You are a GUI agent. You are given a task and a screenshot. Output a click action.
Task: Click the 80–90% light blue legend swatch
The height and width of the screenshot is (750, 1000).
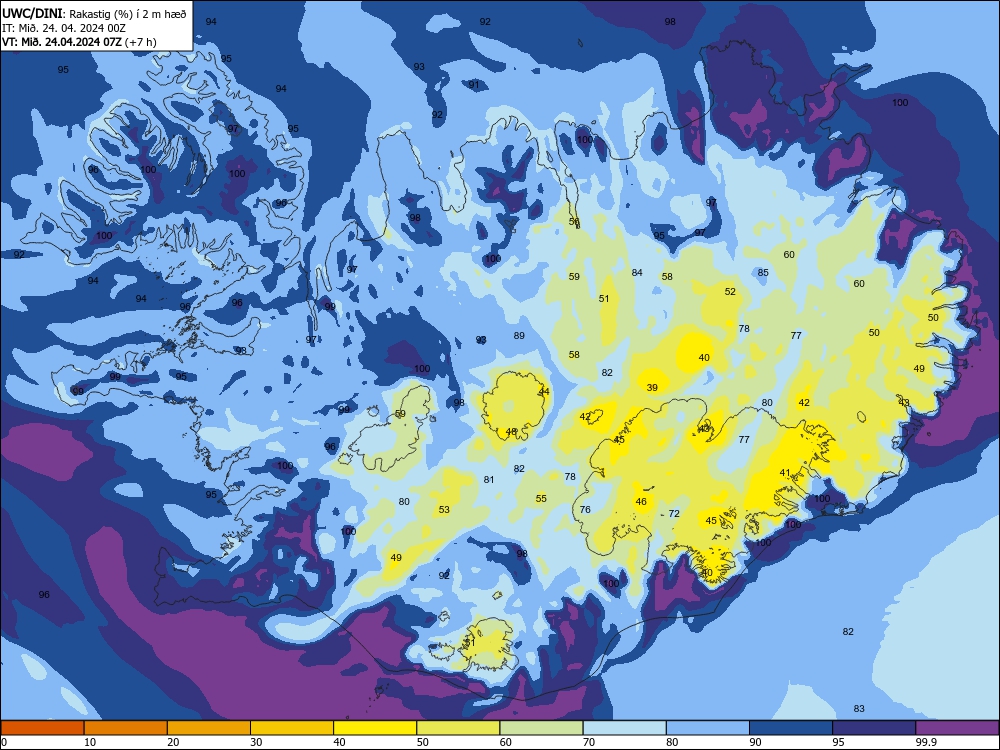(x=707, y=728)
